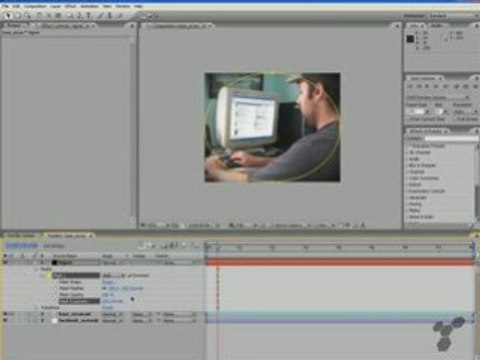
Task: Toggle audio button in Time Controls
Action: click(456, 86)
